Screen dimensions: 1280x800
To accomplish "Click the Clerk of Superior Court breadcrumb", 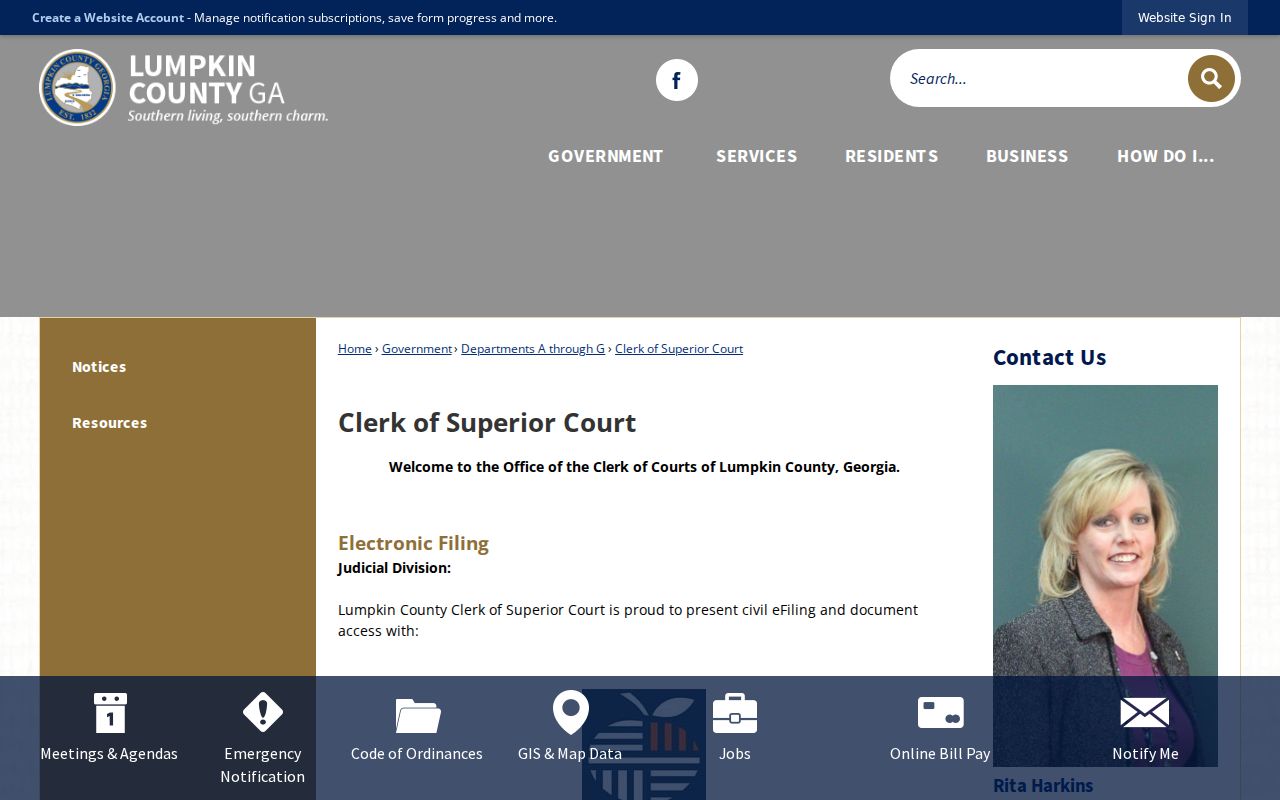I will point(679,349).
